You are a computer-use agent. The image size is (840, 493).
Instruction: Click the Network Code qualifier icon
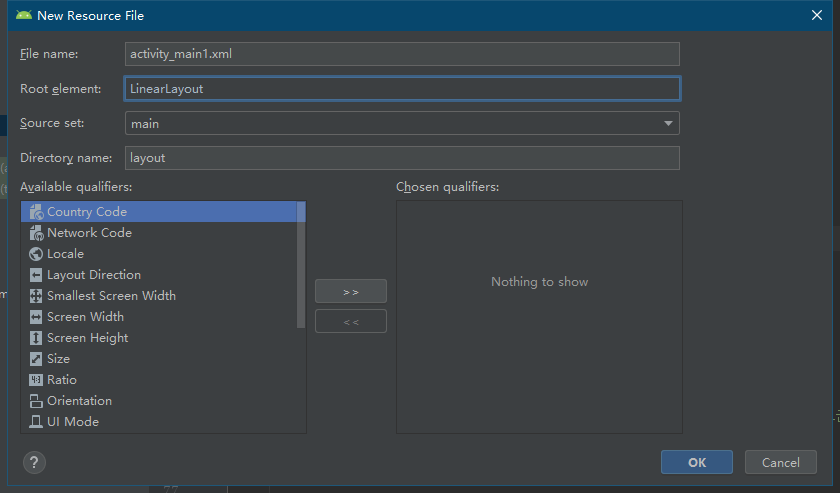pos(36,233)
